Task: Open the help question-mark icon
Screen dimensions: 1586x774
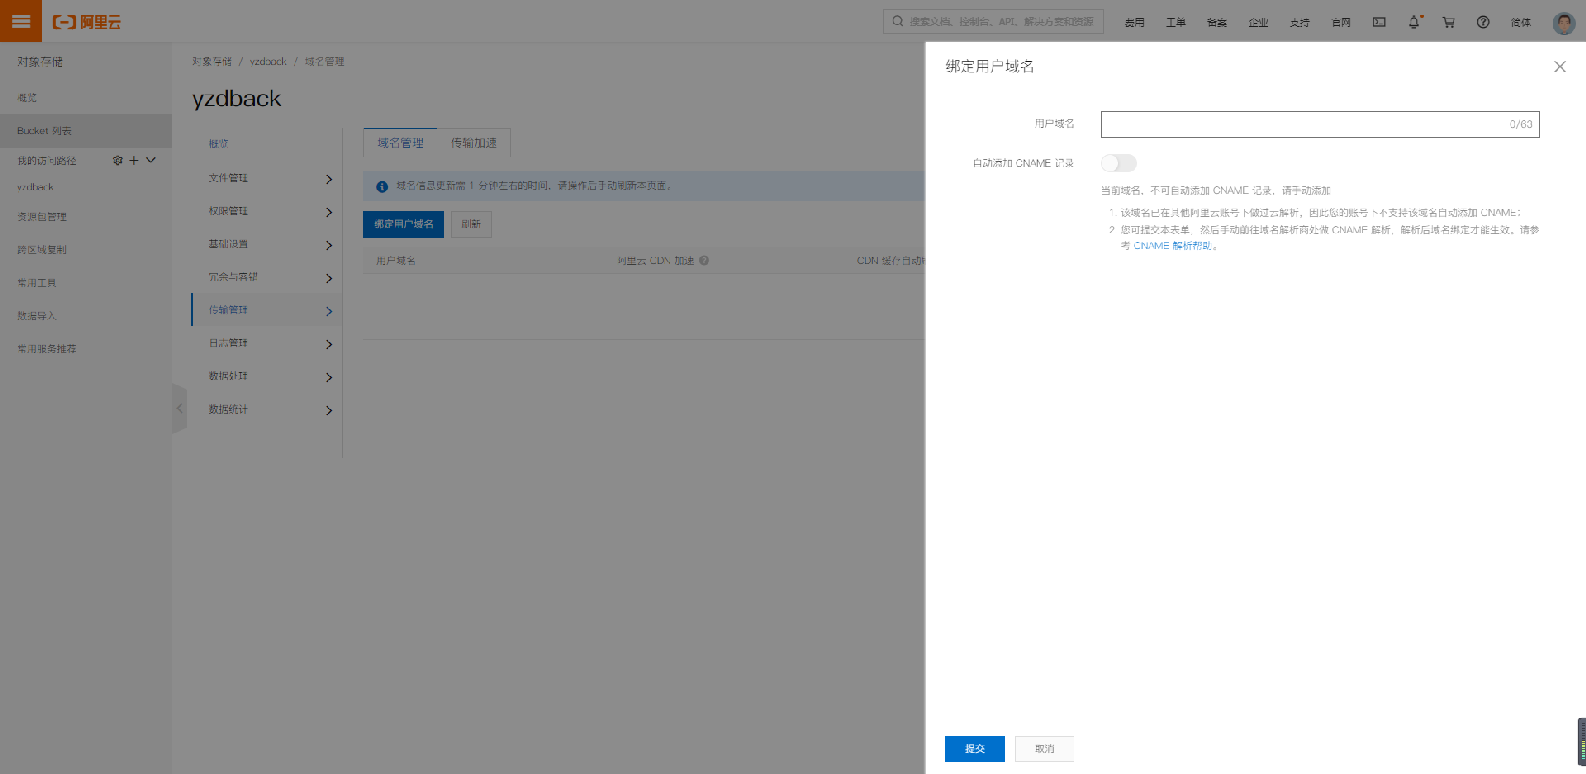Action: (1483, 22)
